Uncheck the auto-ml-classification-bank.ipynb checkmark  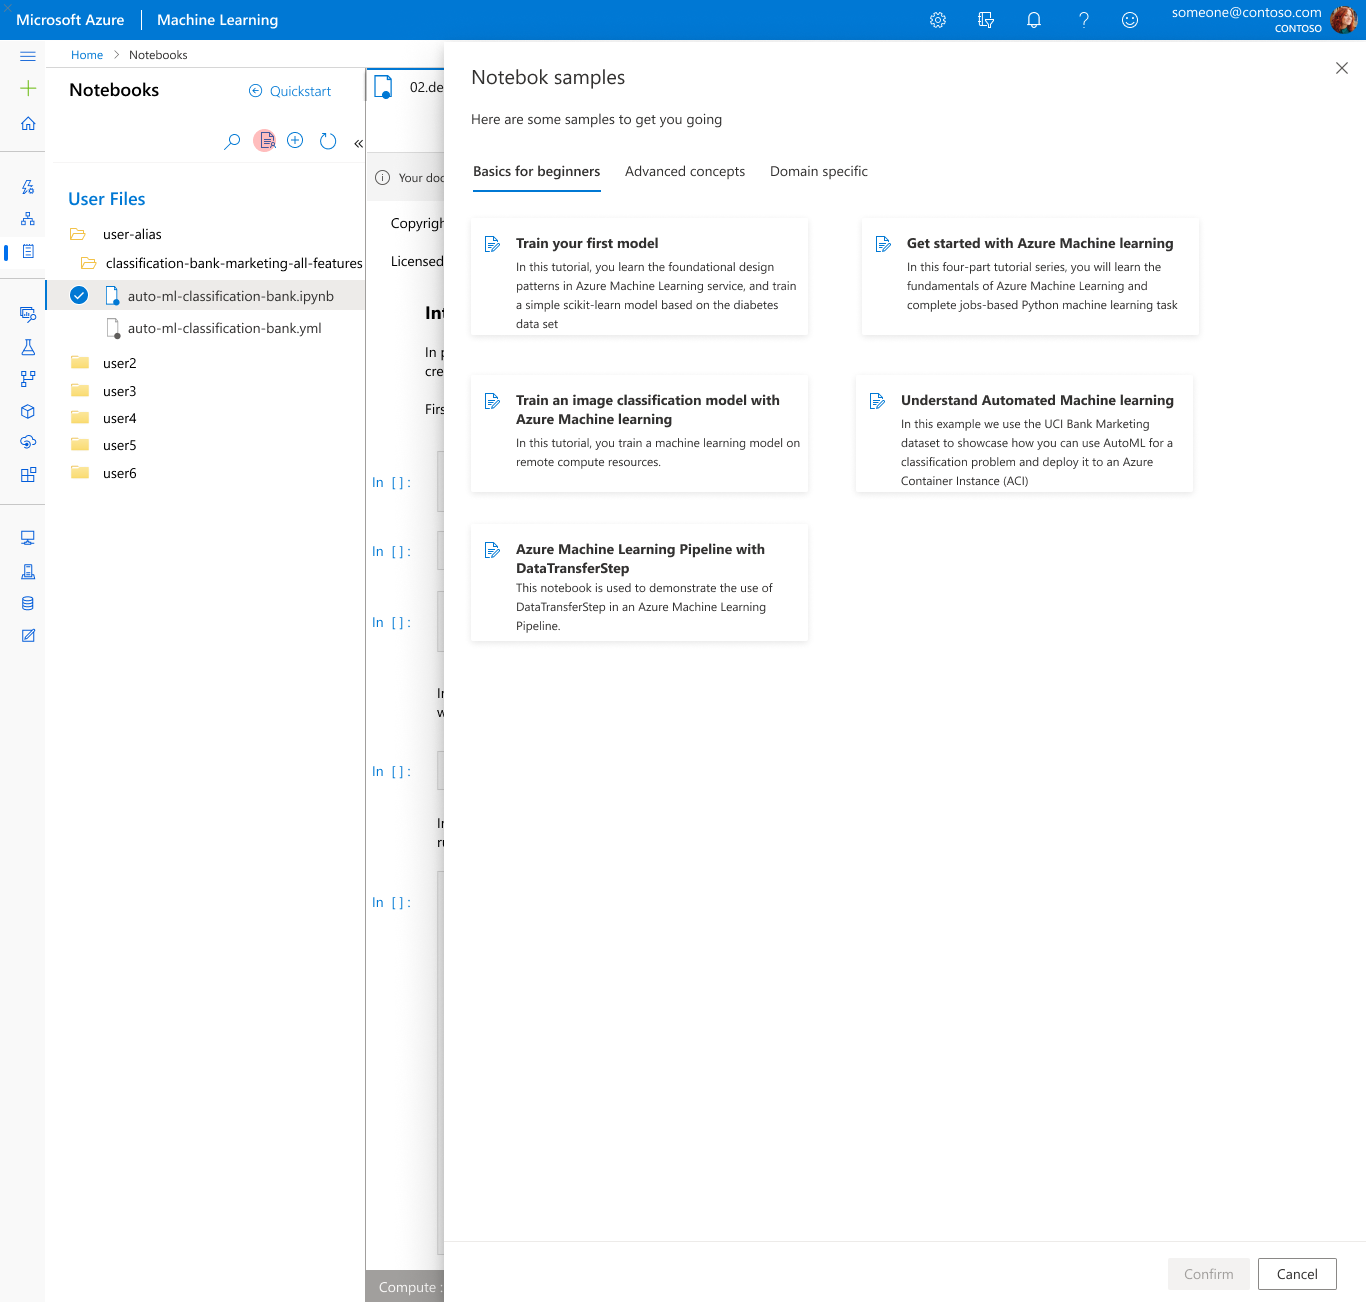[x=79, y=295]
